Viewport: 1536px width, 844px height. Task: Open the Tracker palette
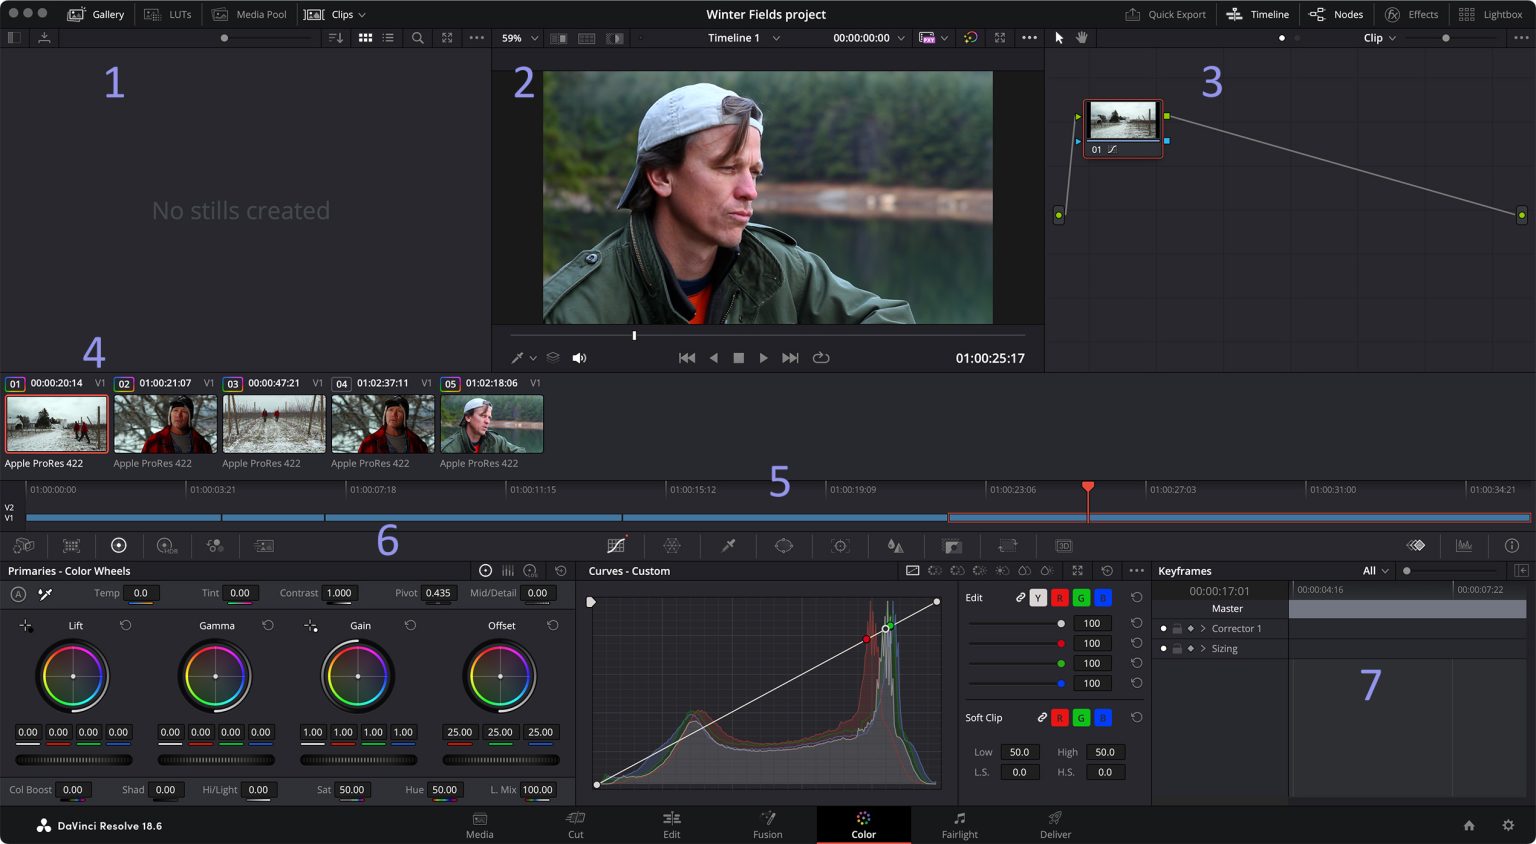tap(839, 545)
